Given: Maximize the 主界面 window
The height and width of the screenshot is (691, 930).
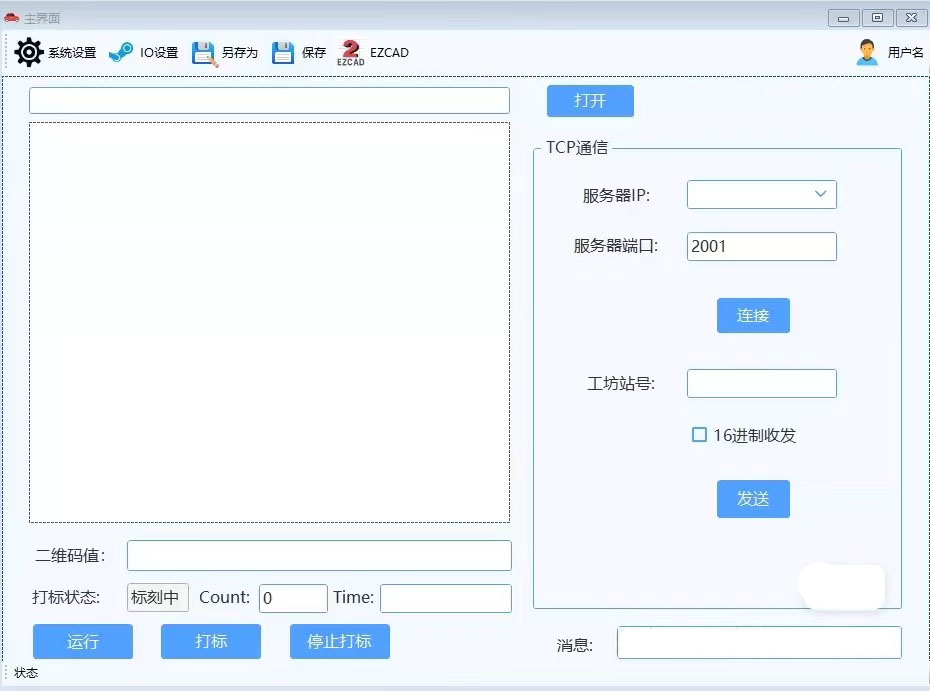Looking at the screenshot, I should 877,18.
